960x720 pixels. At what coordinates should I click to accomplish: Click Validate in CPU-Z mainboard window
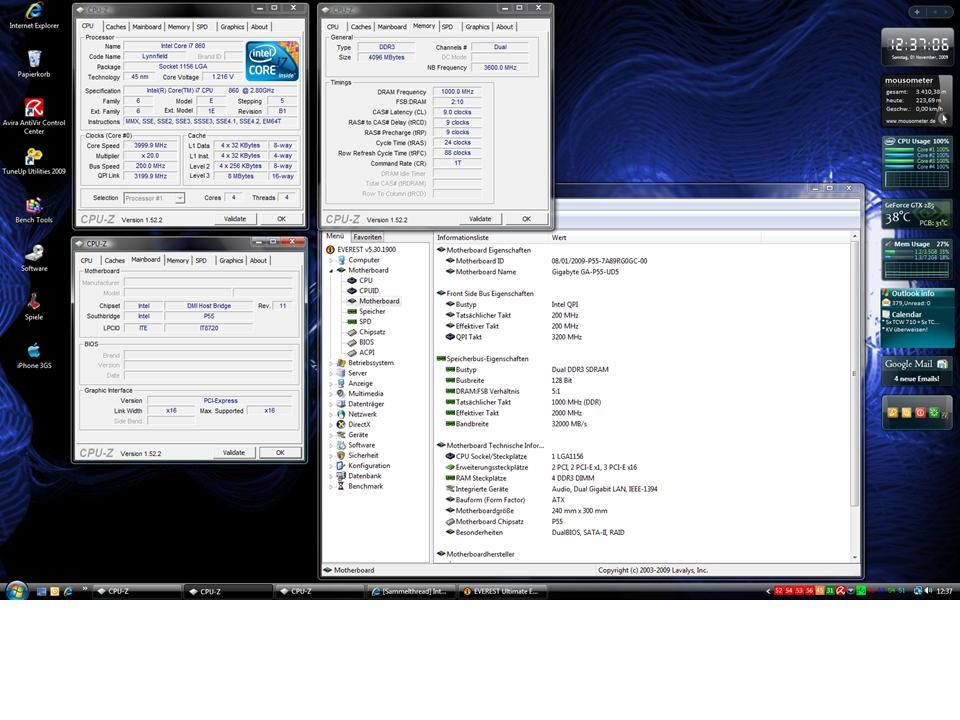(234, 453)
